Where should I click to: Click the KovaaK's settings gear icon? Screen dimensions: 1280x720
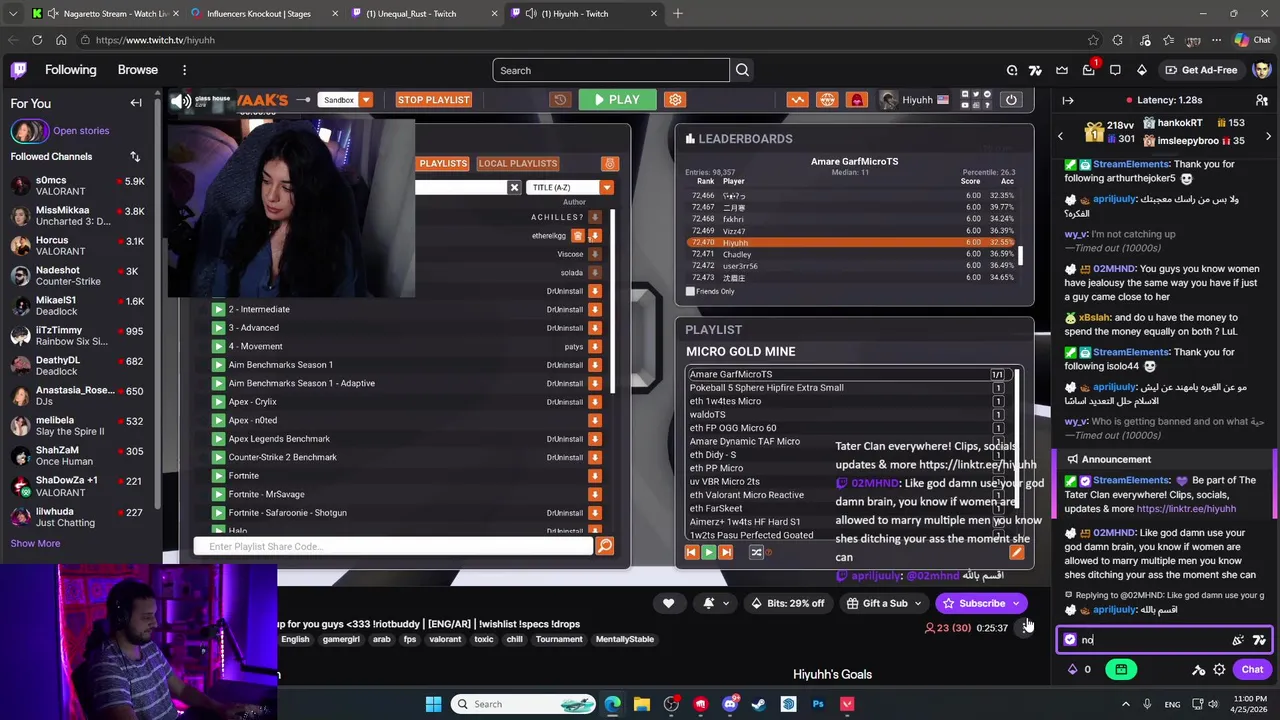pos(675,100)
